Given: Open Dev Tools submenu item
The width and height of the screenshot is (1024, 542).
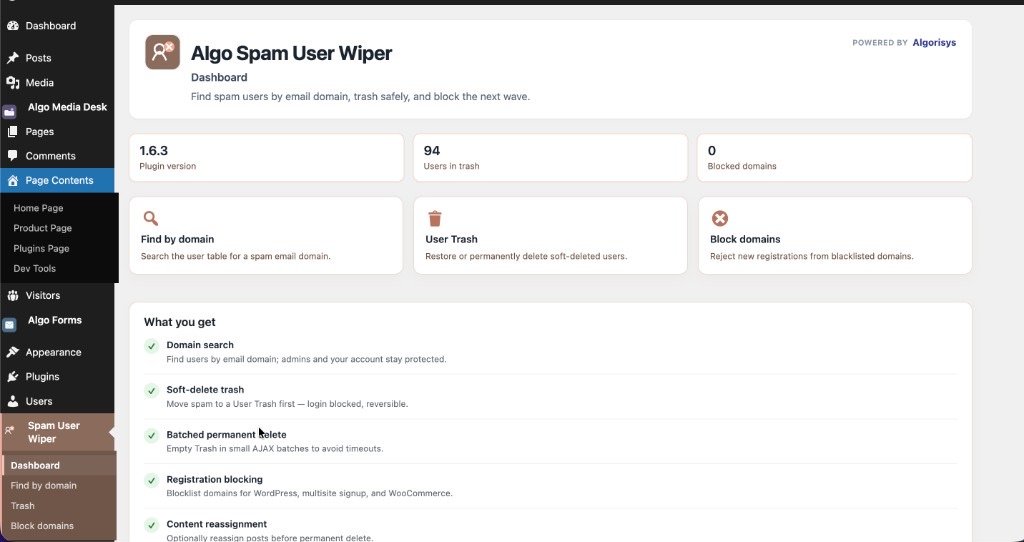Looking at the screenshot, I should pyautogui.click(x=35, y=269).
